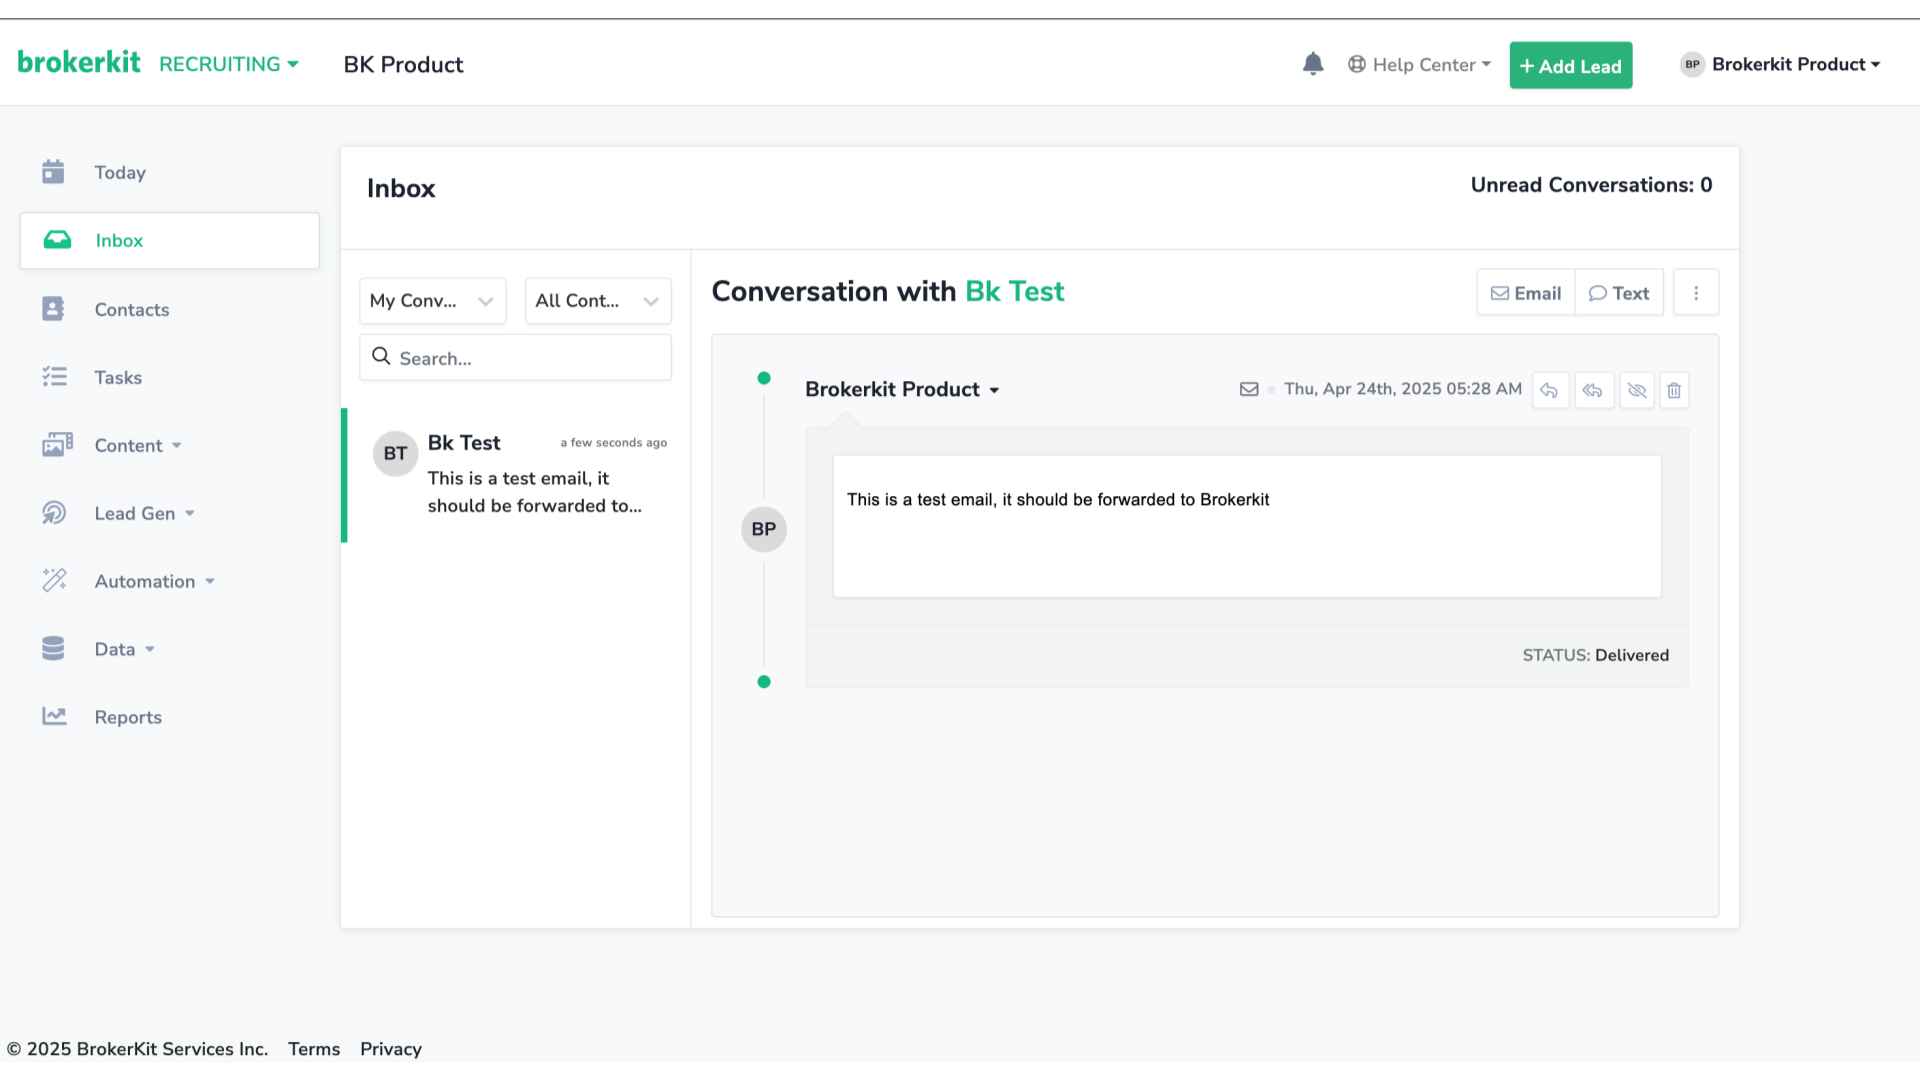Click the Reports chart icon
This screenshot has height=1080, width=1920.
pyautogui.click(x=54, y=717)
